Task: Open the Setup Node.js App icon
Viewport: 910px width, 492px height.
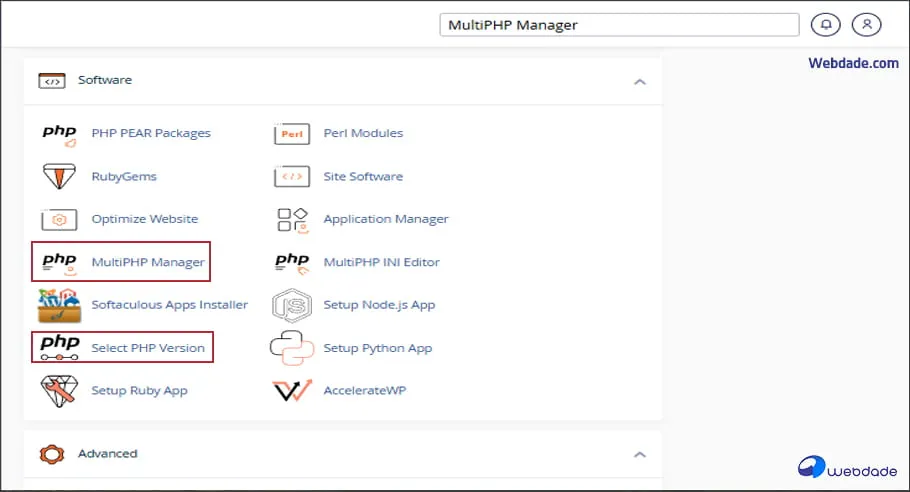Action: (291, 305)
